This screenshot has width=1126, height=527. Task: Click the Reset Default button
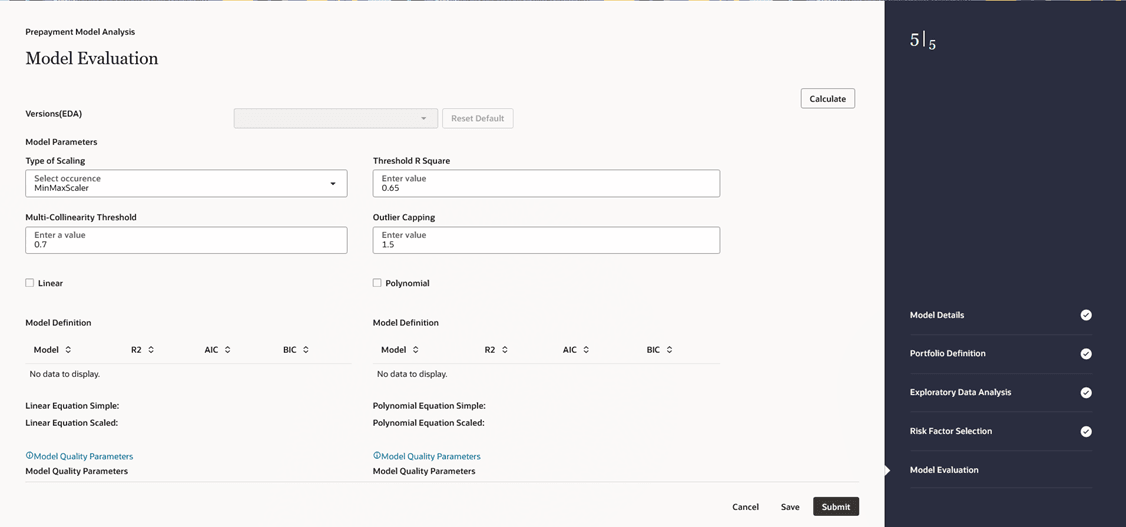tap(478, 118)
